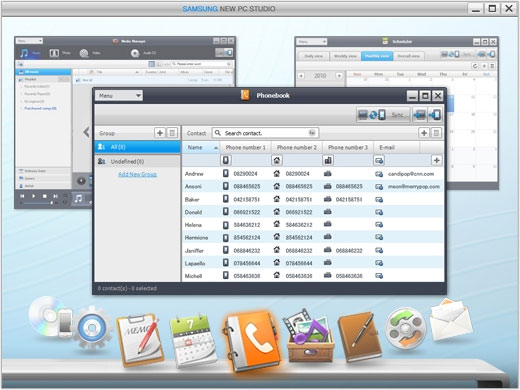Open the Phonebook Menu dropdown

(x=119, y=96)
